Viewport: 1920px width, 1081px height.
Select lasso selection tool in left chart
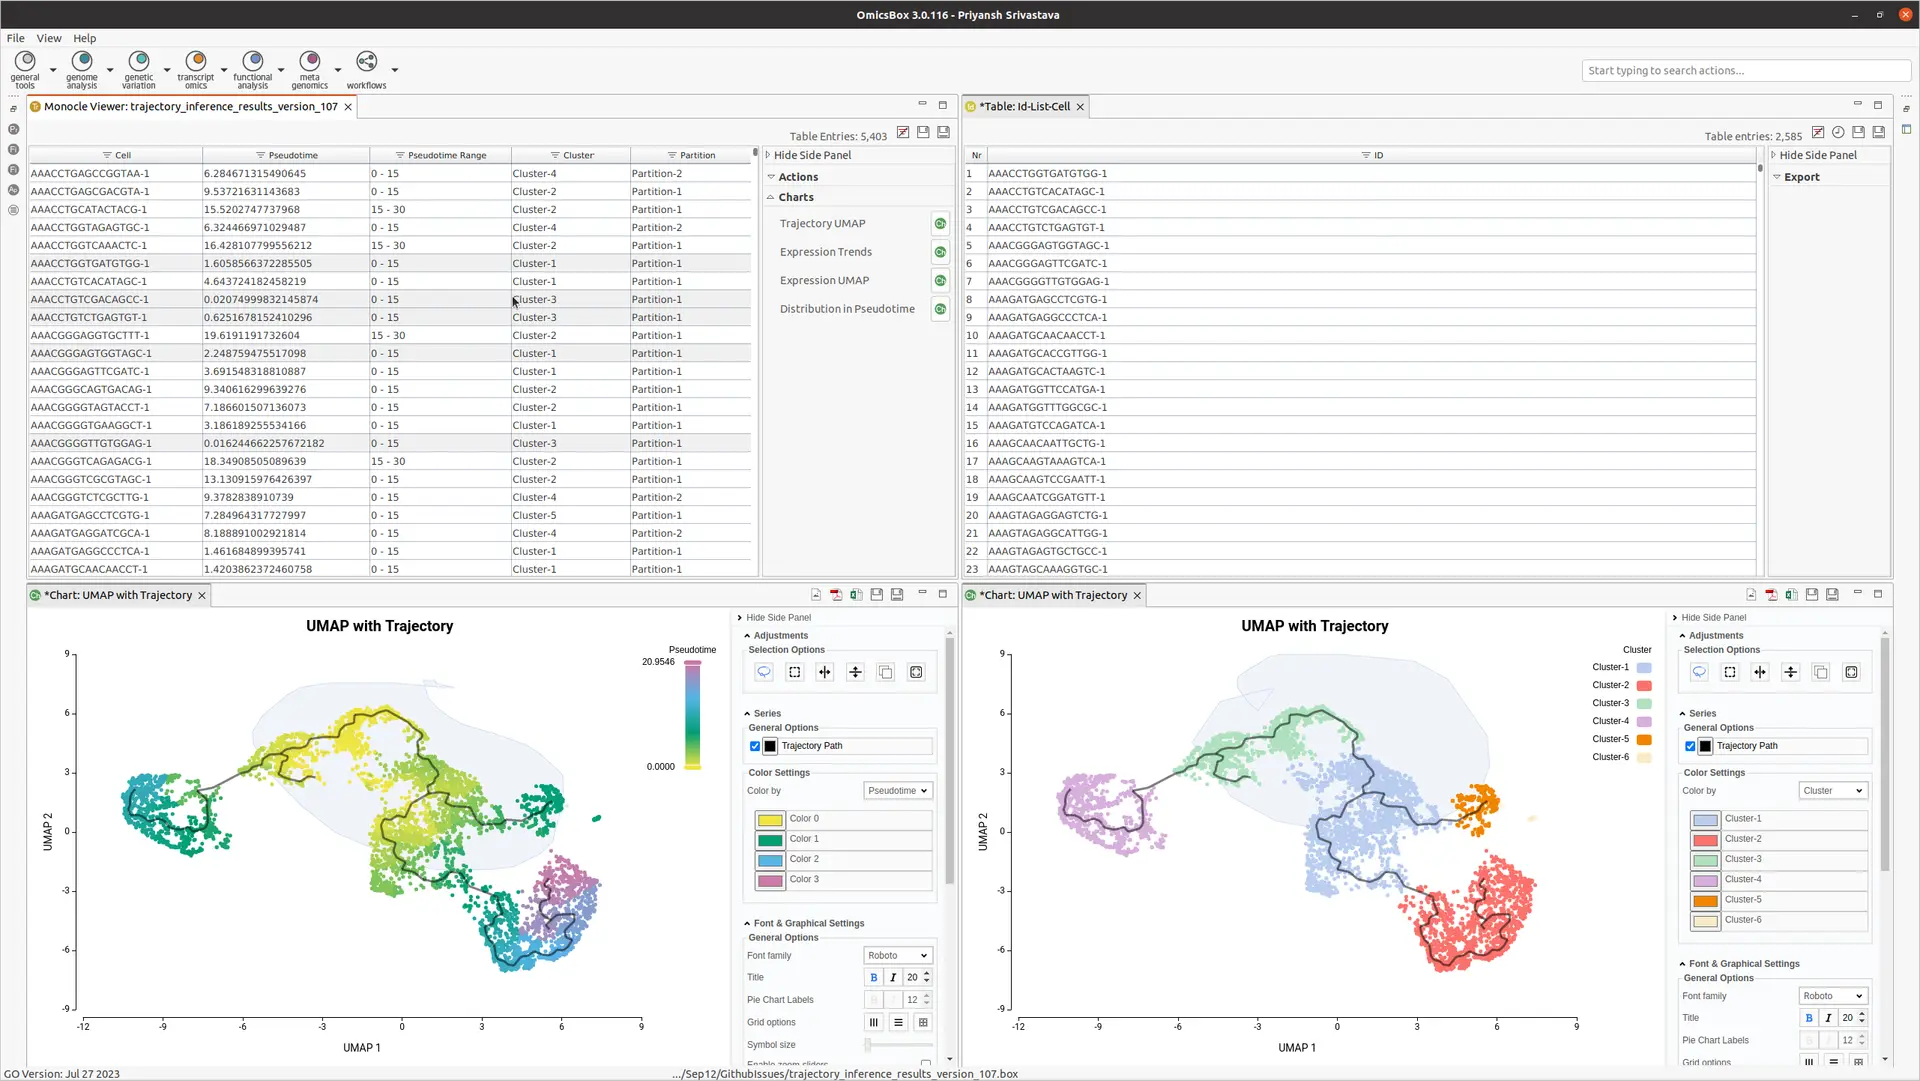point(764,673)
